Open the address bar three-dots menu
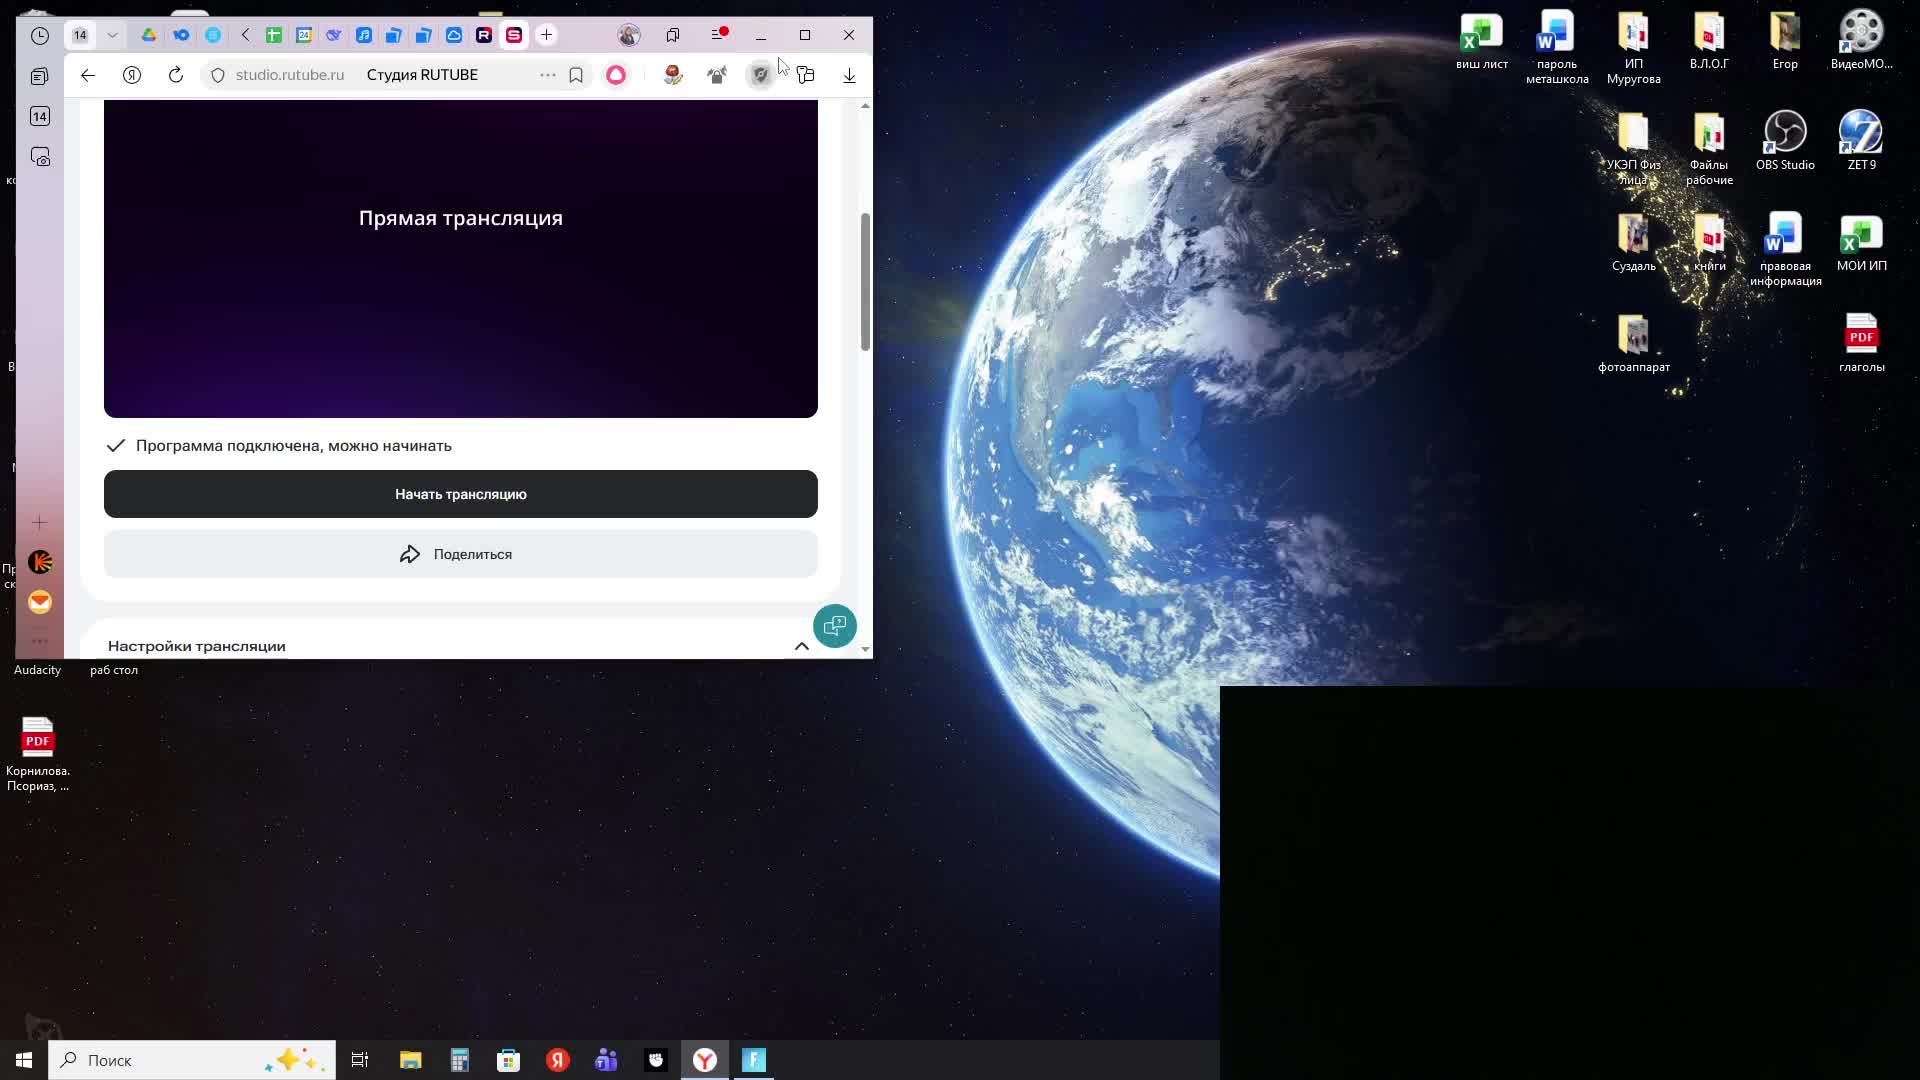Viewport: 1920px width, 1080px height. [547, 75]
